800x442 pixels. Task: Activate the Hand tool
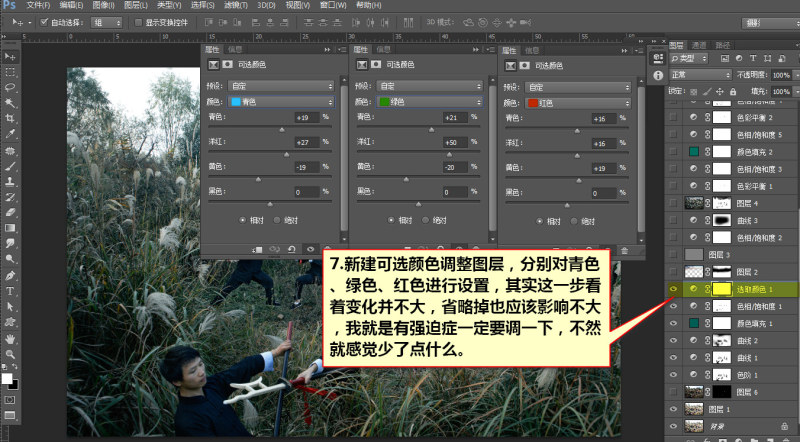tap(10, 339)
